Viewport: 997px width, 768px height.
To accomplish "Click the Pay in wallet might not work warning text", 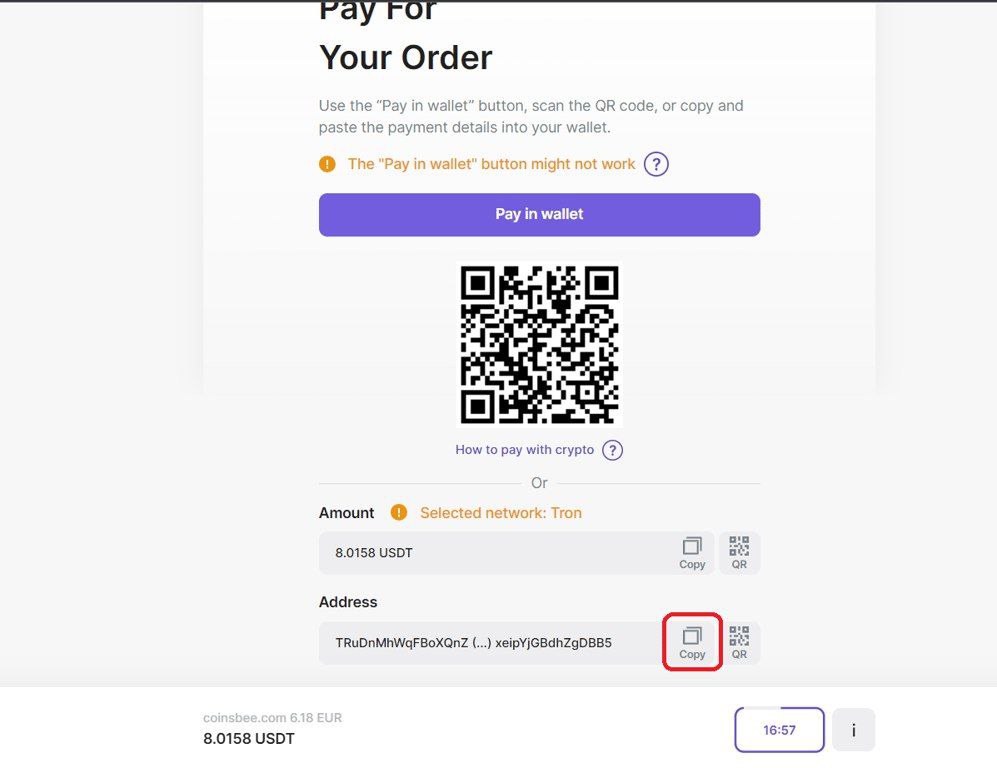I will pyautogui.click(x=491, y=164).
